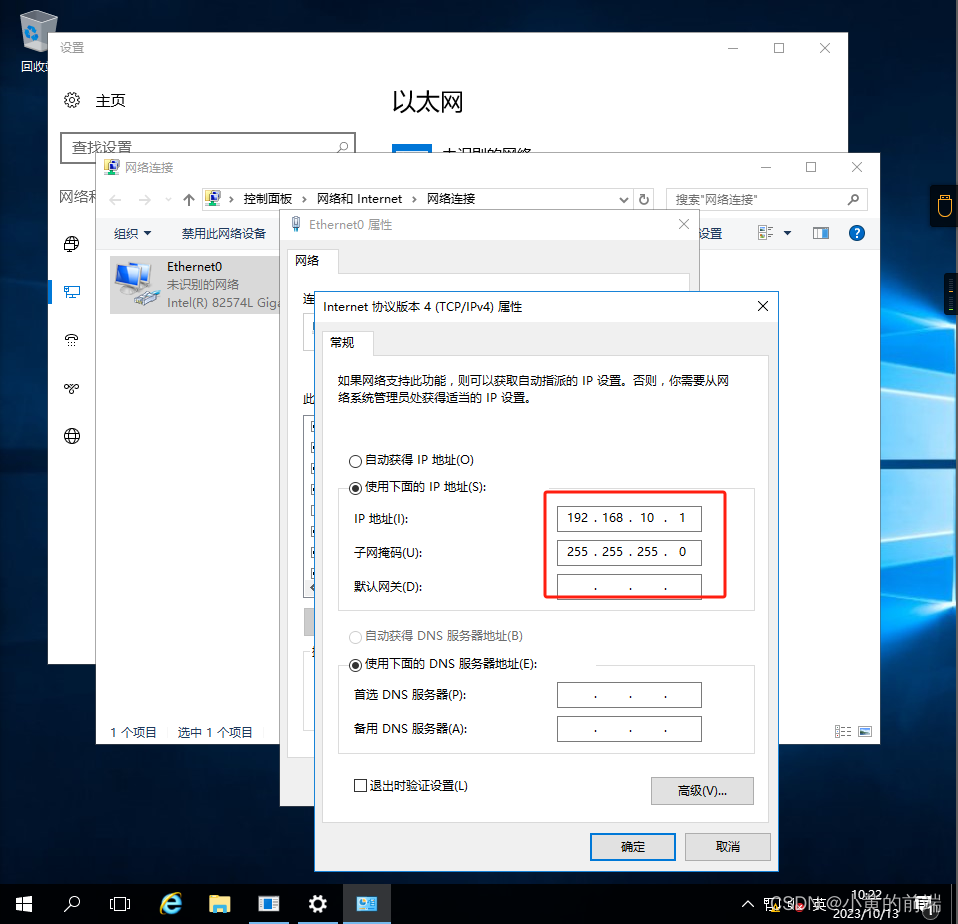Open the Dial-up section via its phone icon
This screenshot has width=958, height=924.
coord(71,339)
